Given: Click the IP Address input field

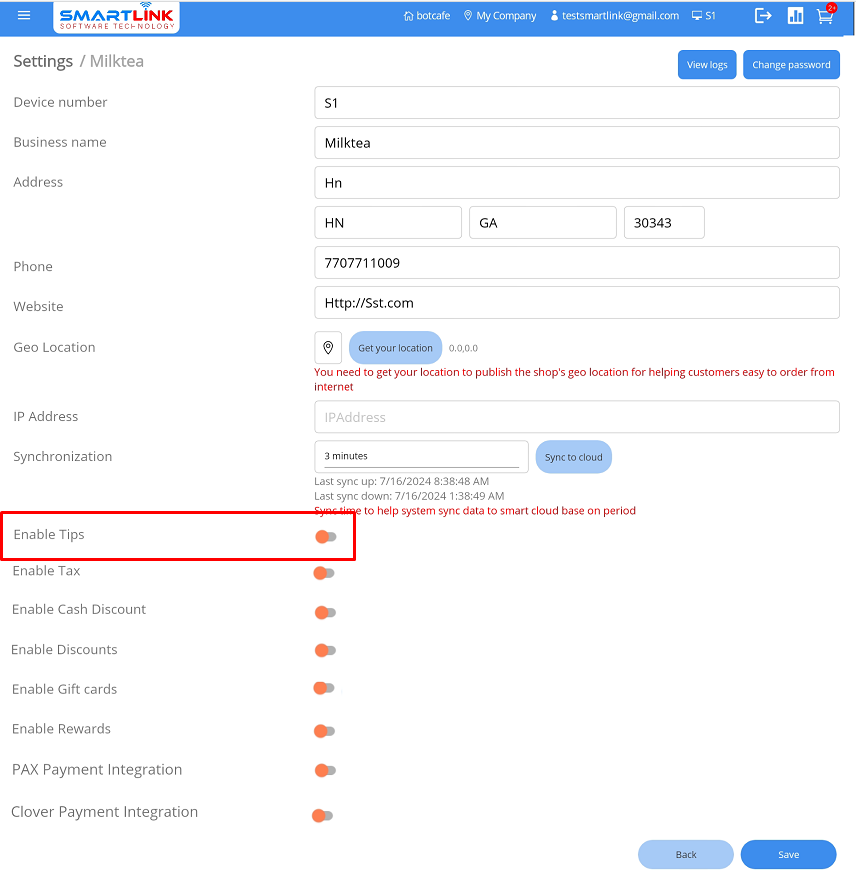Looking at the screenshot, I should [576, 417].
